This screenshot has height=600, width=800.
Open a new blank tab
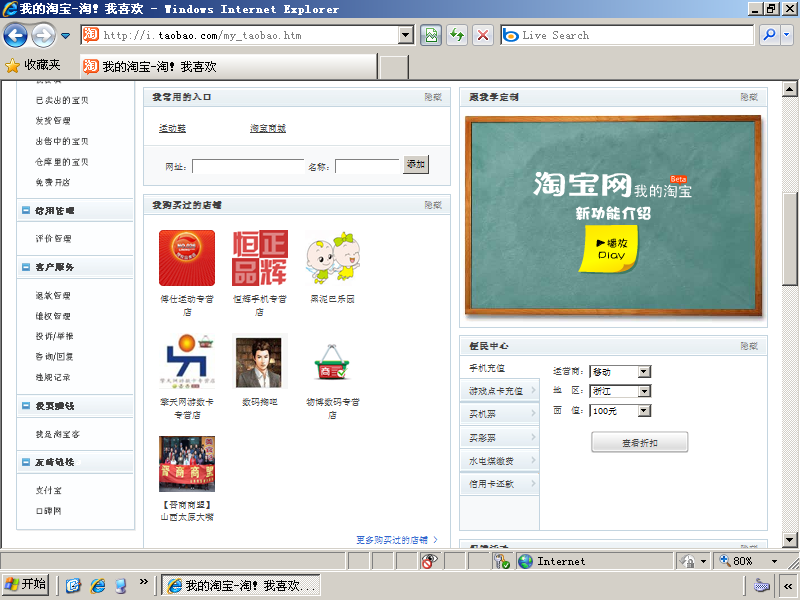pyautogui.click(x=394, y=67)
